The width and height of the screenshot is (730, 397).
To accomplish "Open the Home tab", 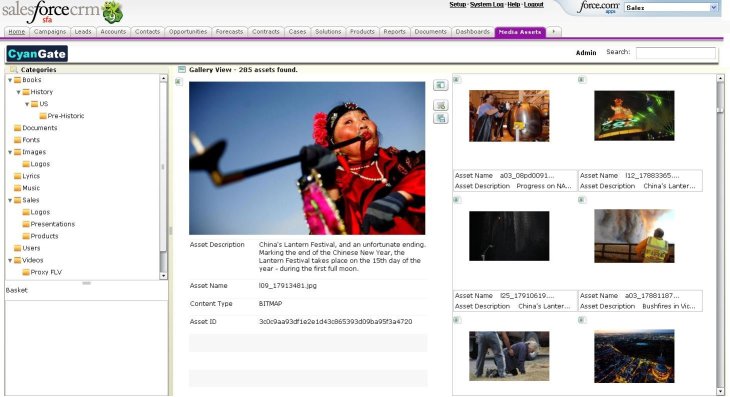I will tap(17, 32).
